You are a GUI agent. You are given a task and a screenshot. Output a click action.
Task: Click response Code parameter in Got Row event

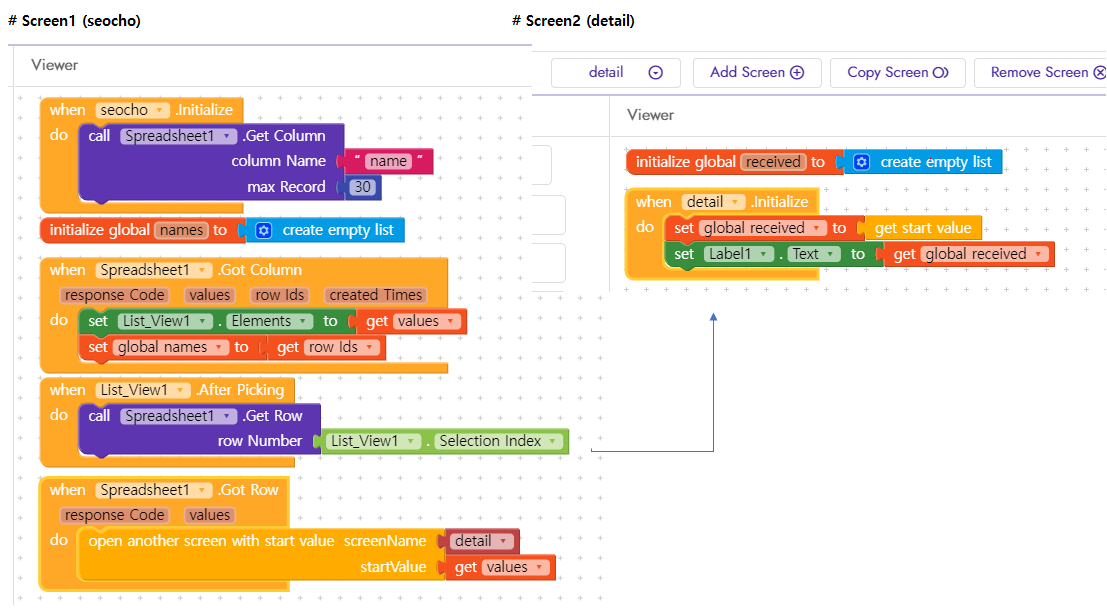pos(114,516)
